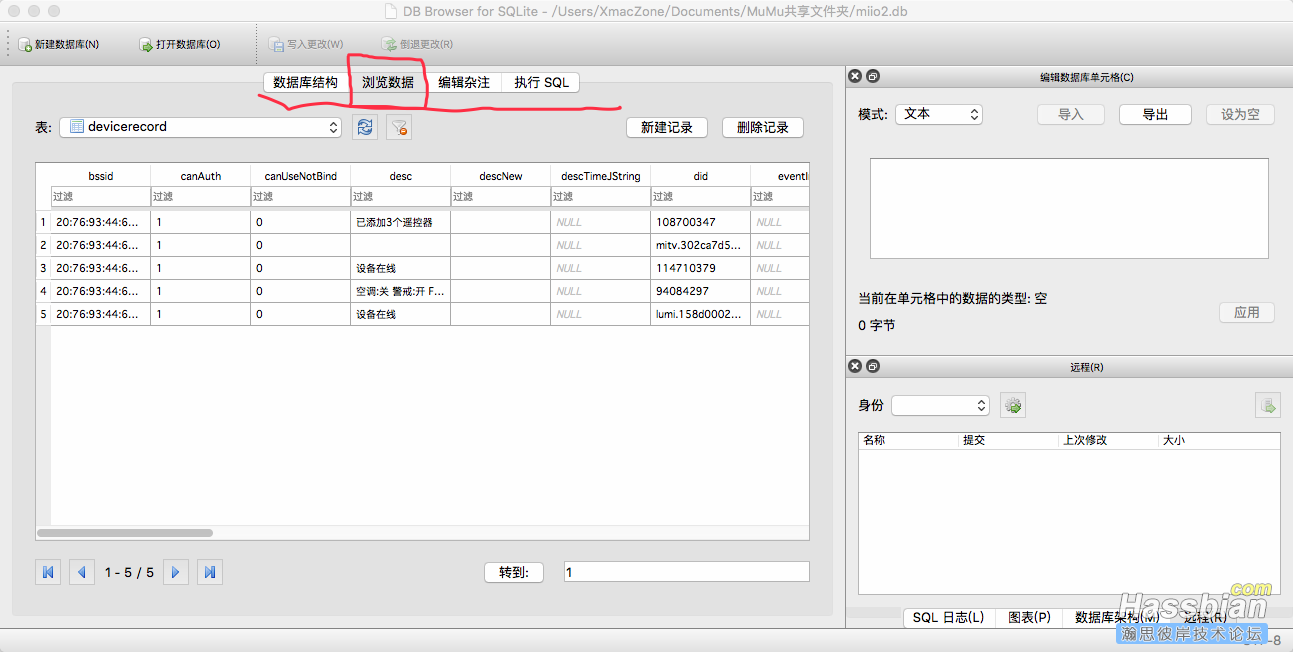Click the 应用 button
Screen dimensions: 1293x652
(x=1246, y=312)
